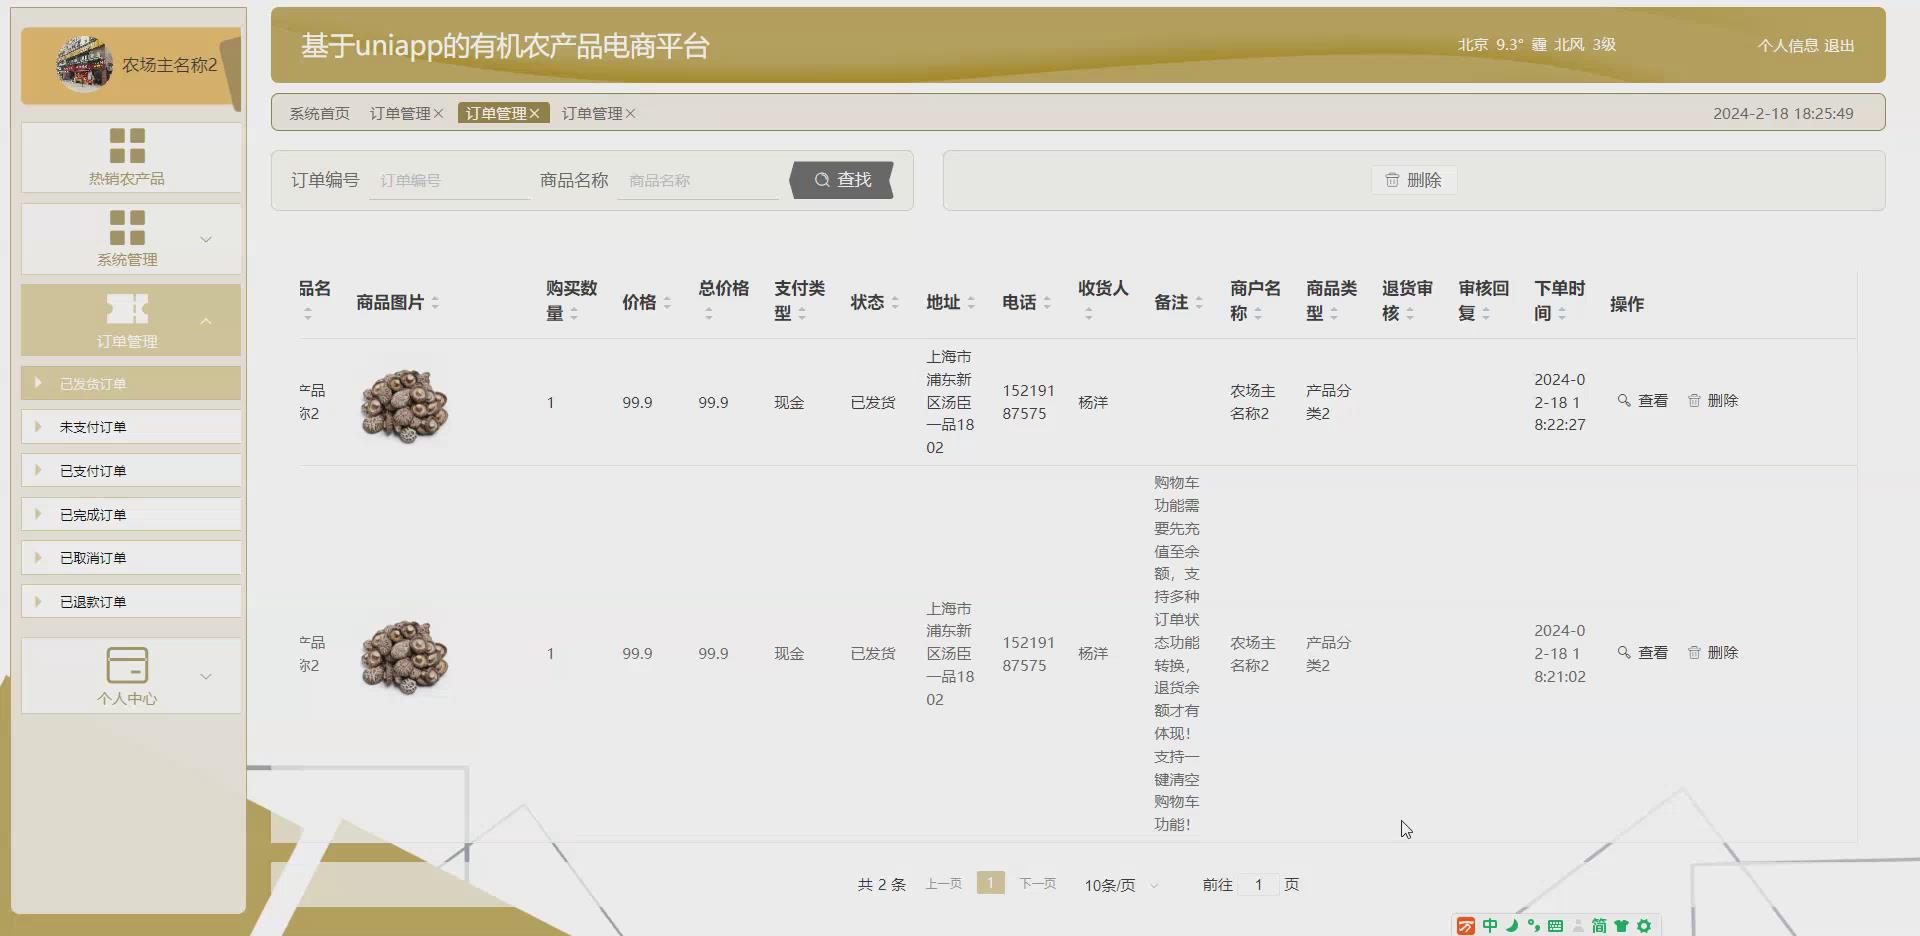The width and height of the screenshot is (1920, 936).
Task: Open 已完成订单 submenu item
Action: (x=131, y=515)
